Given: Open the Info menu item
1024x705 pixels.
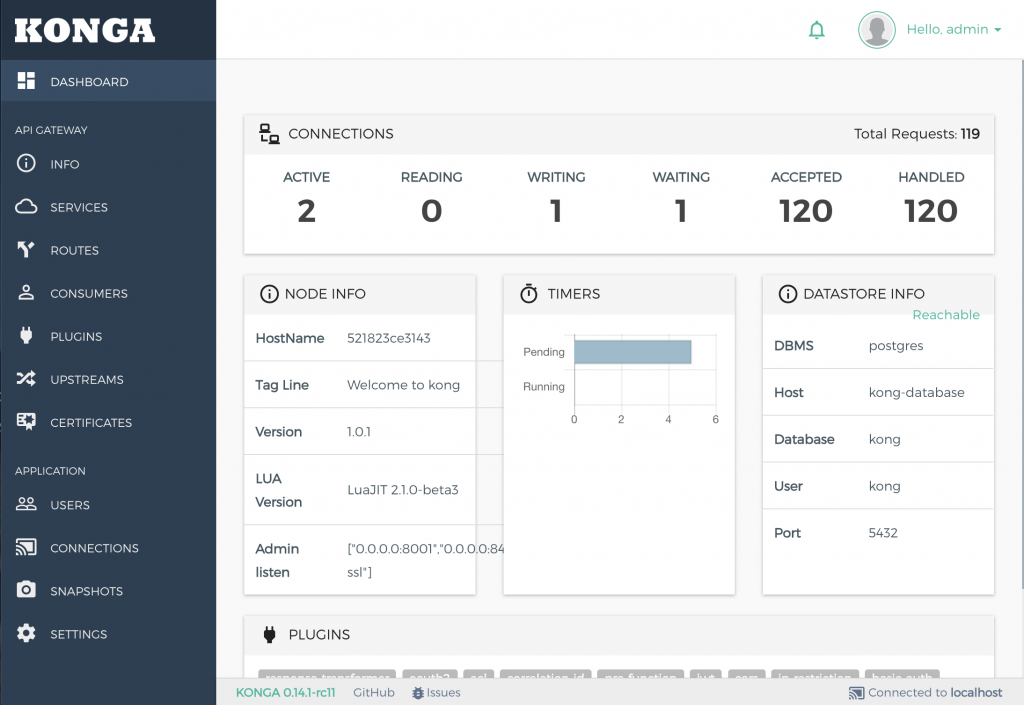Looking at the screenshot, I should coord(108,163).
